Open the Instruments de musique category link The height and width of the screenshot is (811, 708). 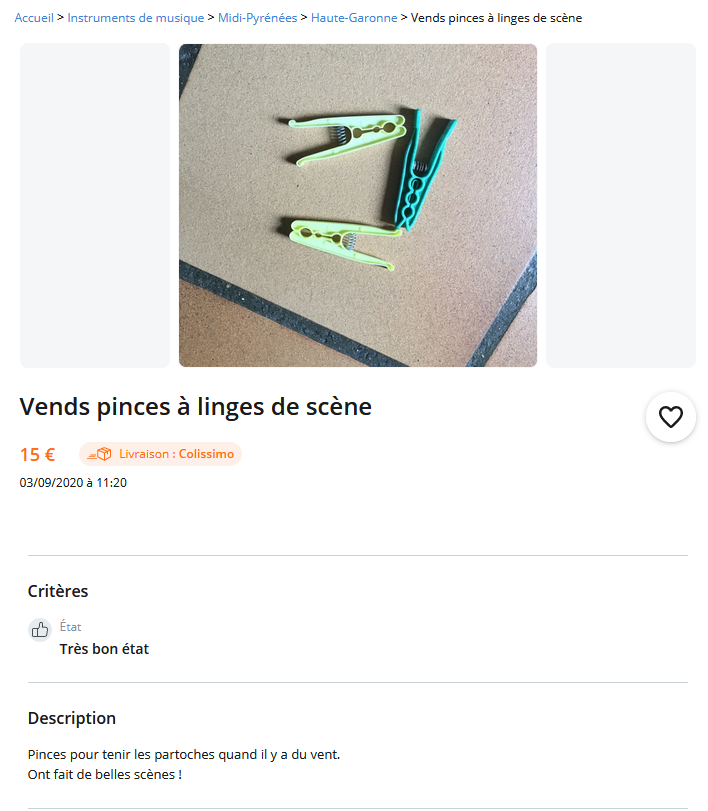coord(136,18)
